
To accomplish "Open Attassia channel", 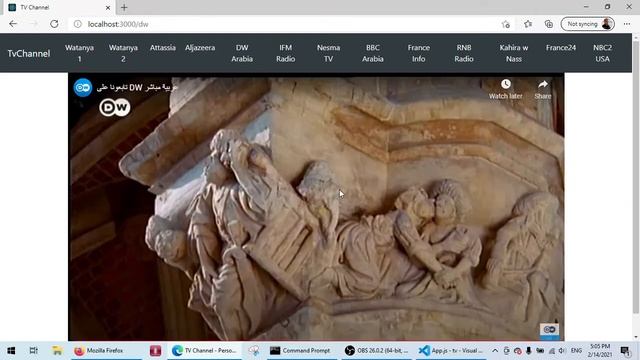I will [162, 48].
